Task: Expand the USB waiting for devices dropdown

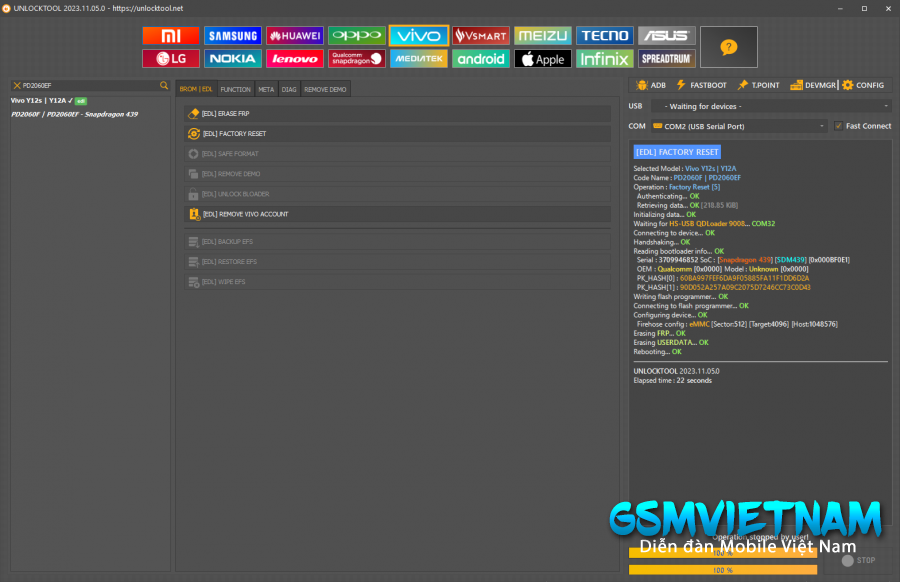Action: tap(770, 106)
